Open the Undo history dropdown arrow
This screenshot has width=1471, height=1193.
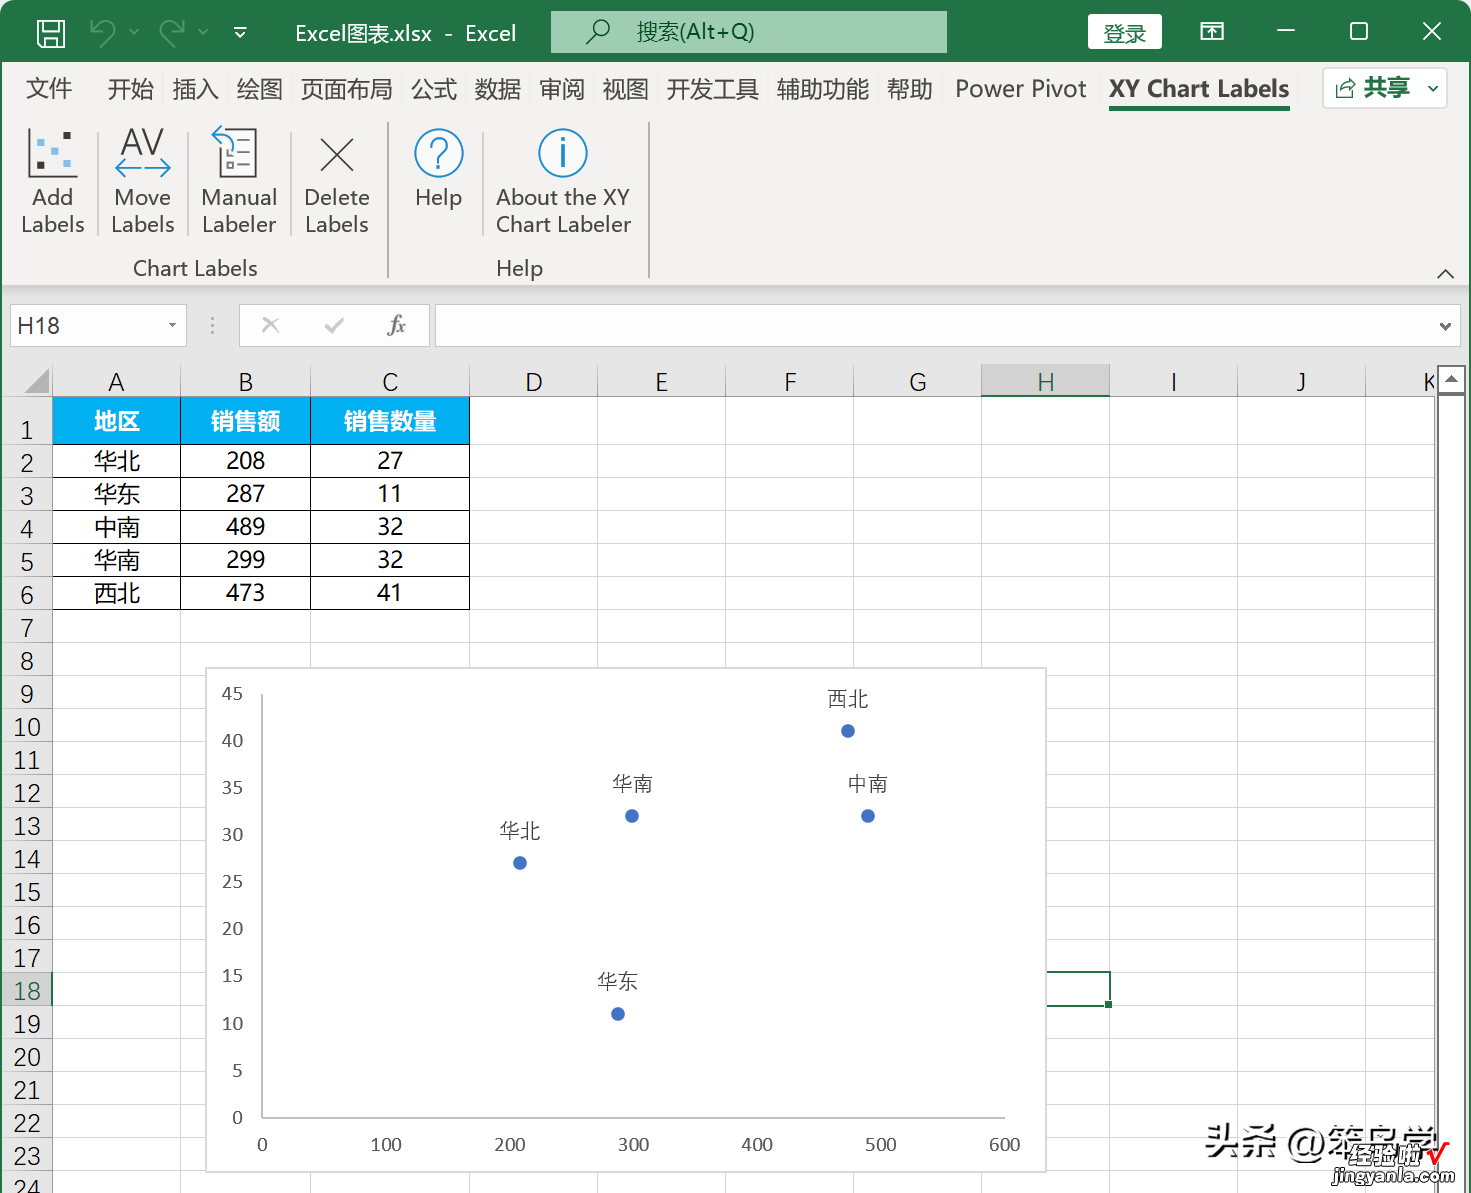(x=134, y=32)
